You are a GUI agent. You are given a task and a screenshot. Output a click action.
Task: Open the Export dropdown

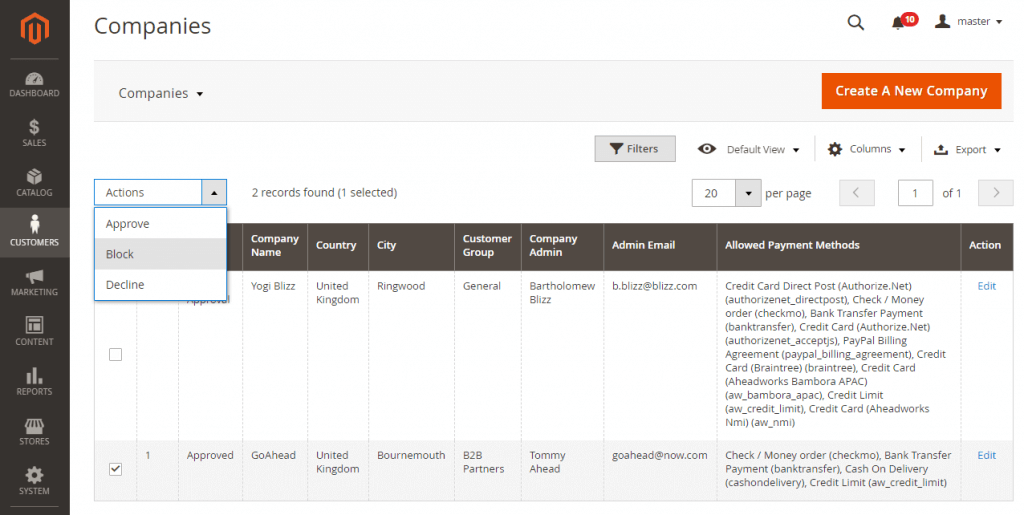966,149
